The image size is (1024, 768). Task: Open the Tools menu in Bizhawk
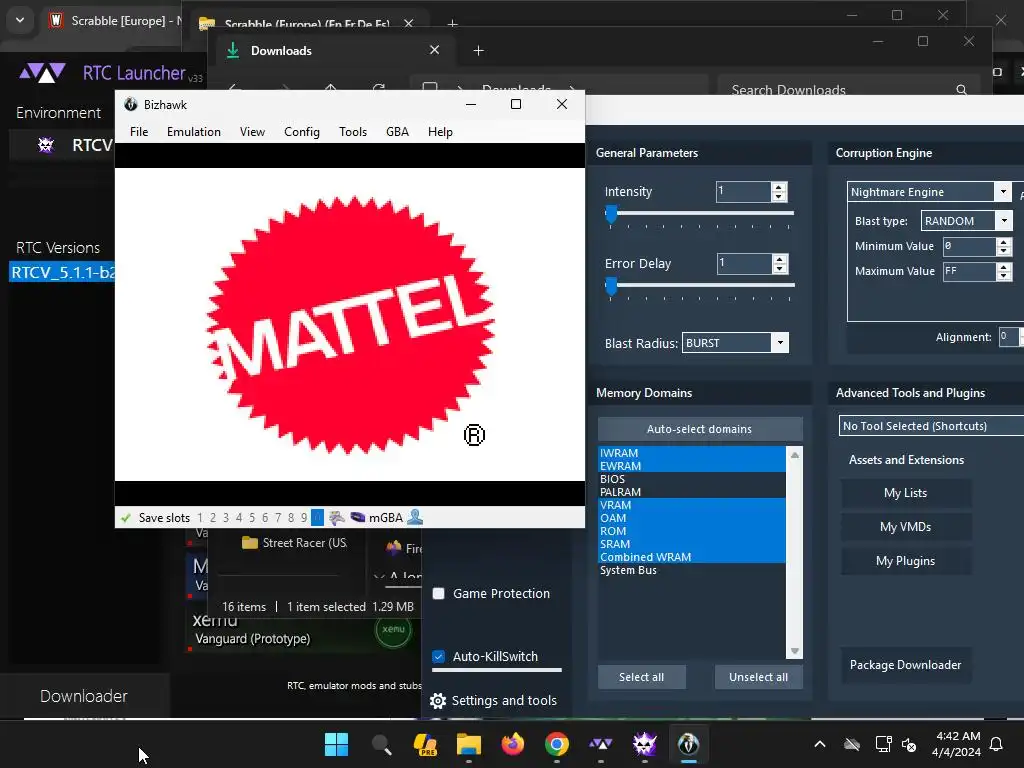[353, 132]
